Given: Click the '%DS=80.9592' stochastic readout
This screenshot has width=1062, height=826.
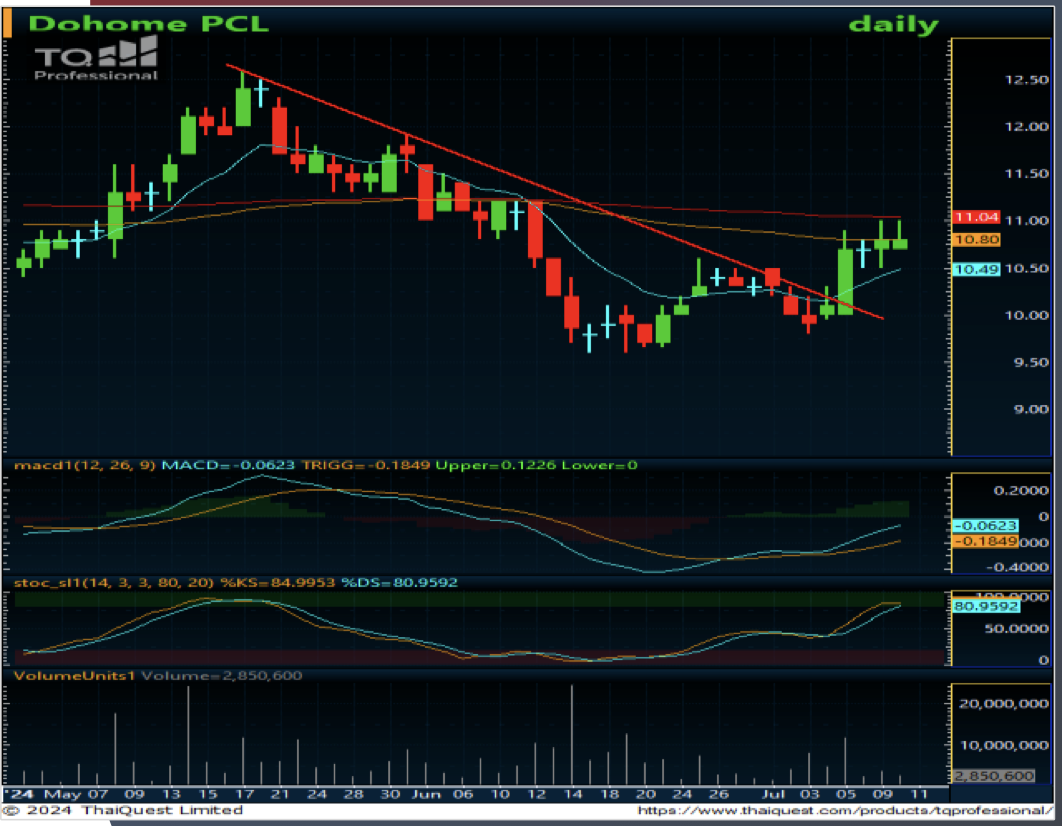Looking at the screenshot, I should (399, 583).
